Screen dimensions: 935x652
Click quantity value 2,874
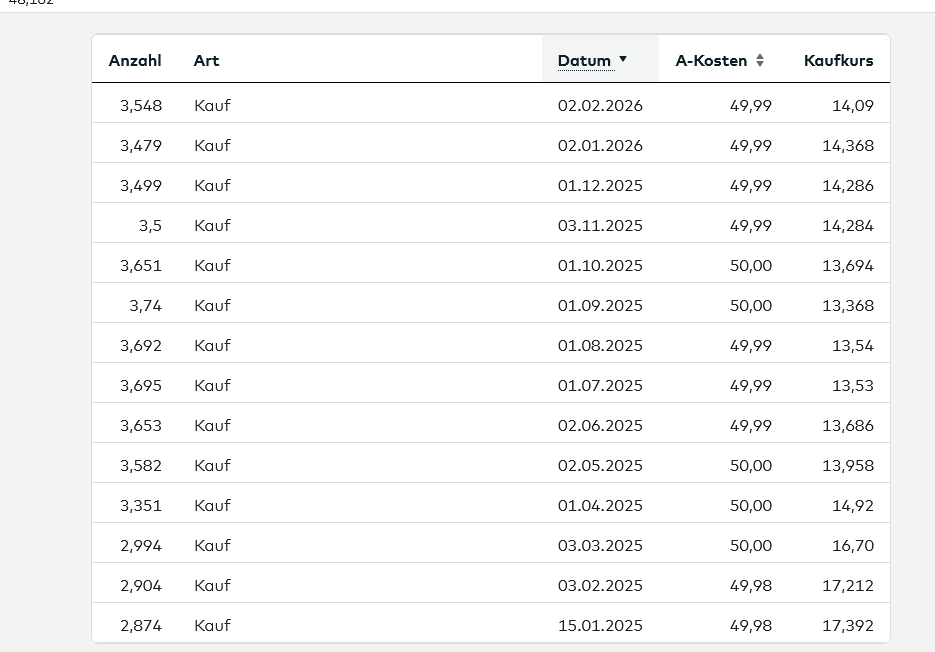[141, 625]
